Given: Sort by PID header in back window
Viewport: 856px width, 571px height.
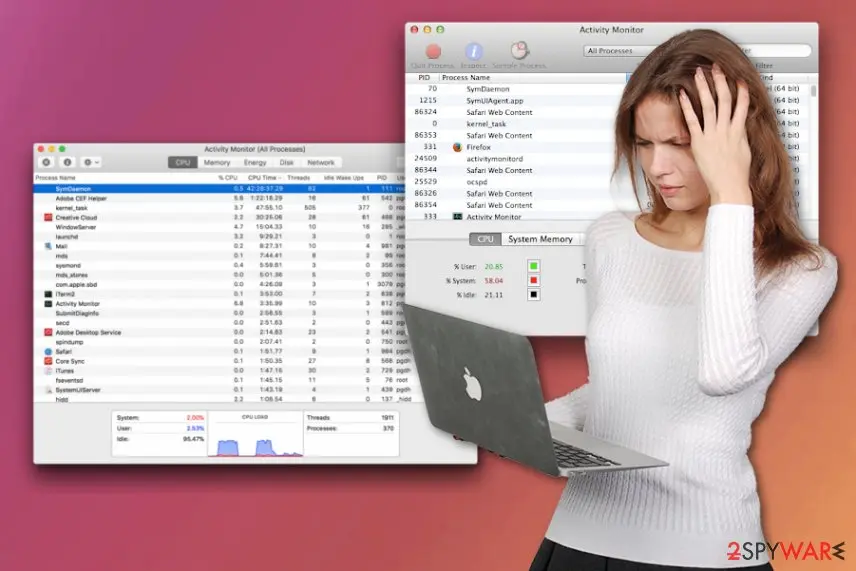Looking at the screenshot, I should click(424, 78).
